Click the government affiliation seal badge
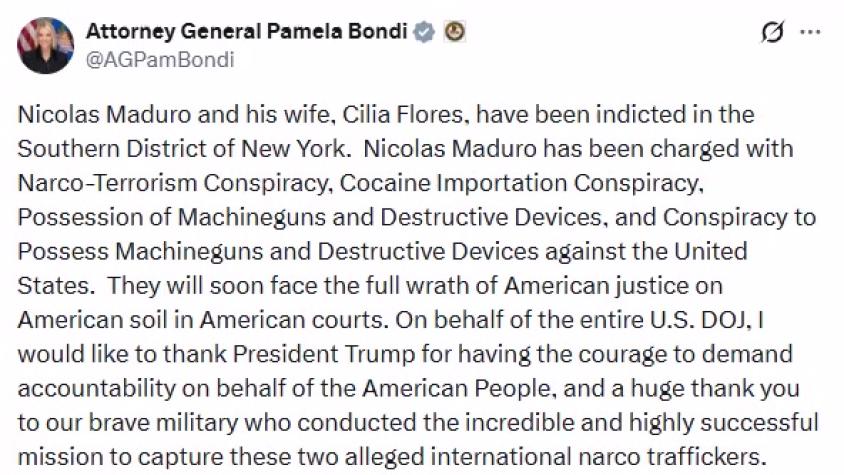 click(x=454, y=32)
